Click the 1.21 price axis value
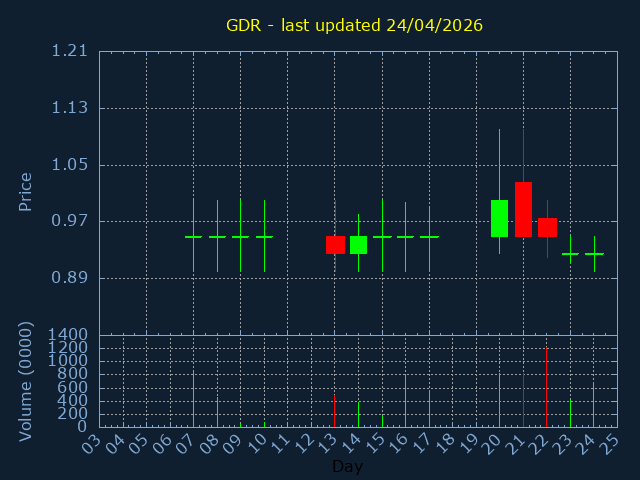Image resolution: width=640 pixels, height=480 pixels. [70, 51]
